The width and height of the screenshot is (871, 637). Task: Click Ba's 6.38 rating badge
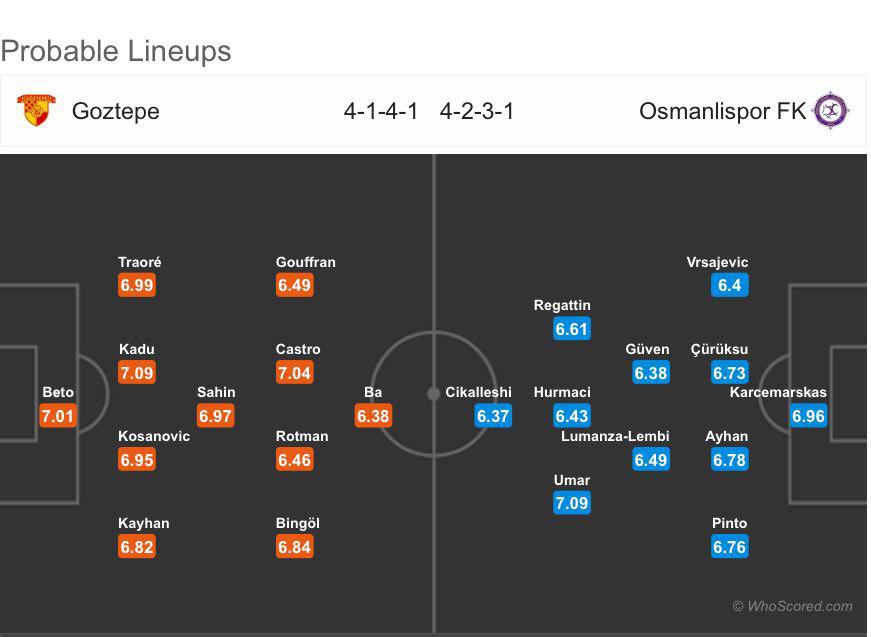point(373,416)
